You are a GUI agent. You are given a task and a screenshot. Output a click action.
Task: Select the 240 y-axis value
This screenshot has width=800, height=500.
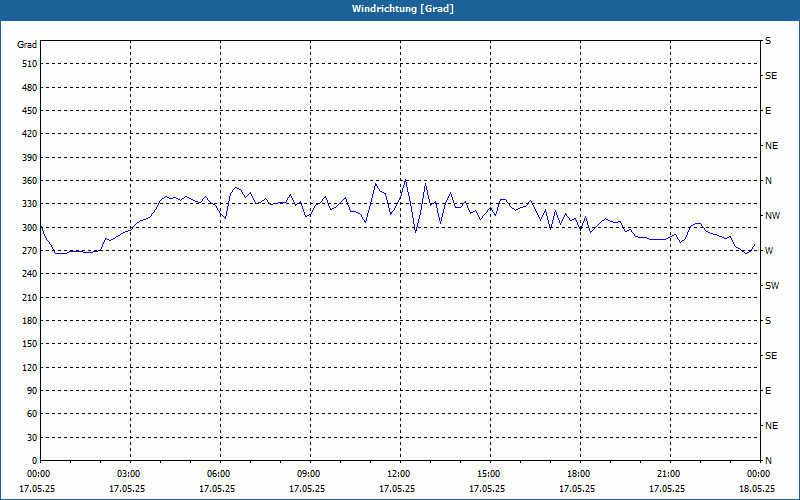click(30, 274)
